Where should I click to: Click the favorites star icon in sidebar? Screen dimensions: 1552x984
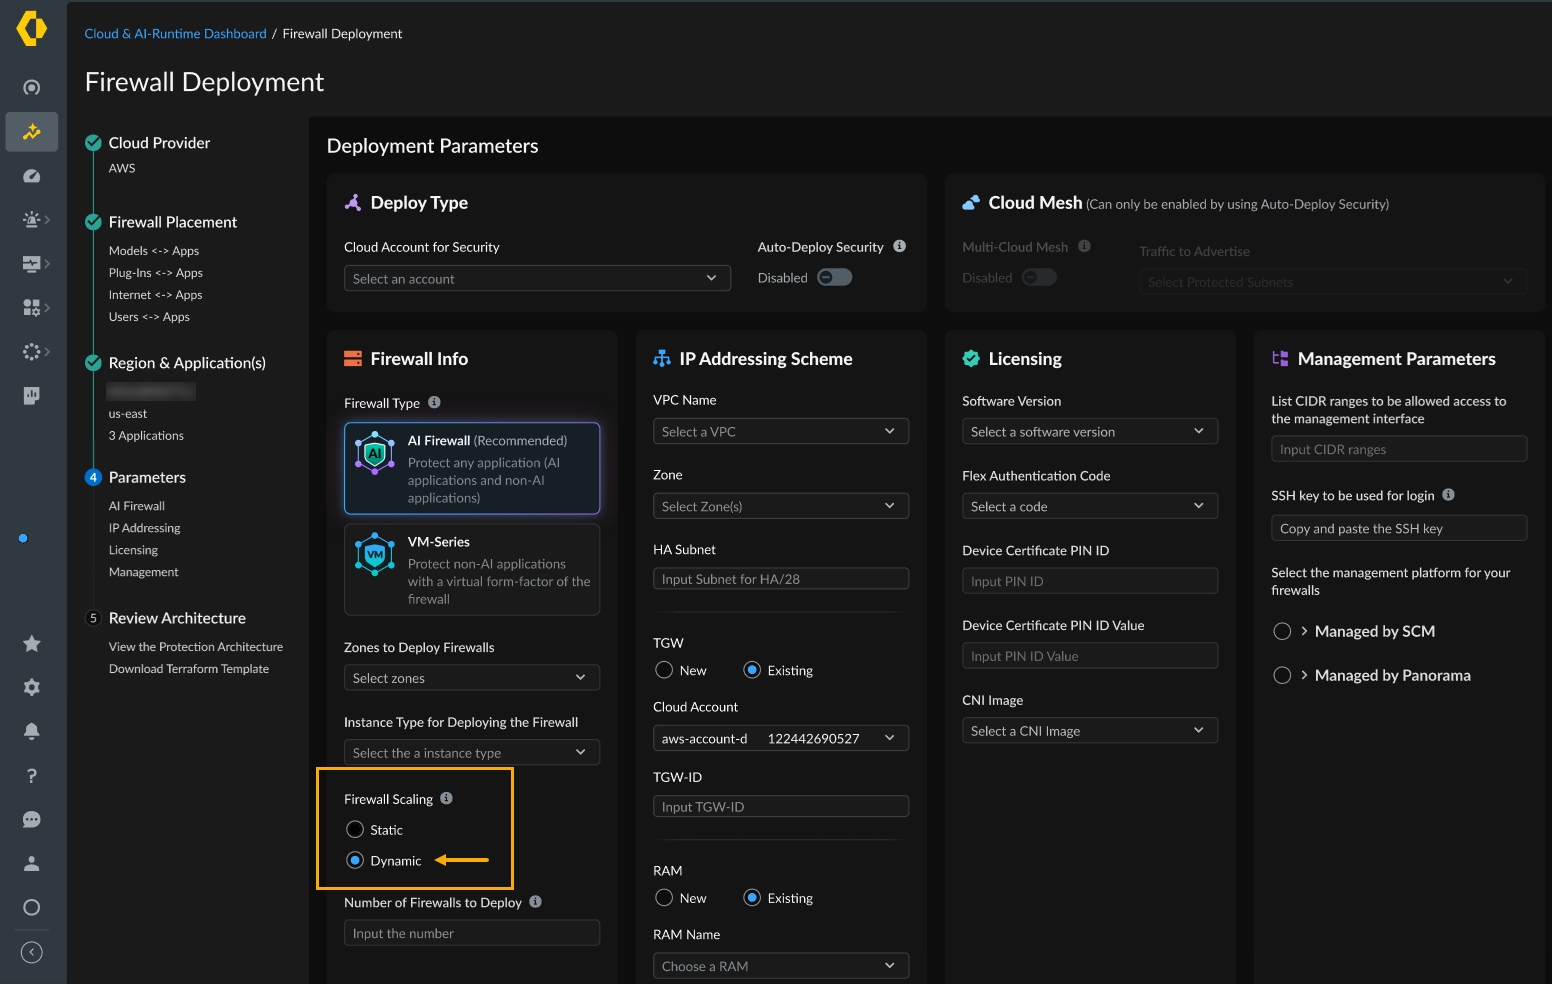point(32,644)
